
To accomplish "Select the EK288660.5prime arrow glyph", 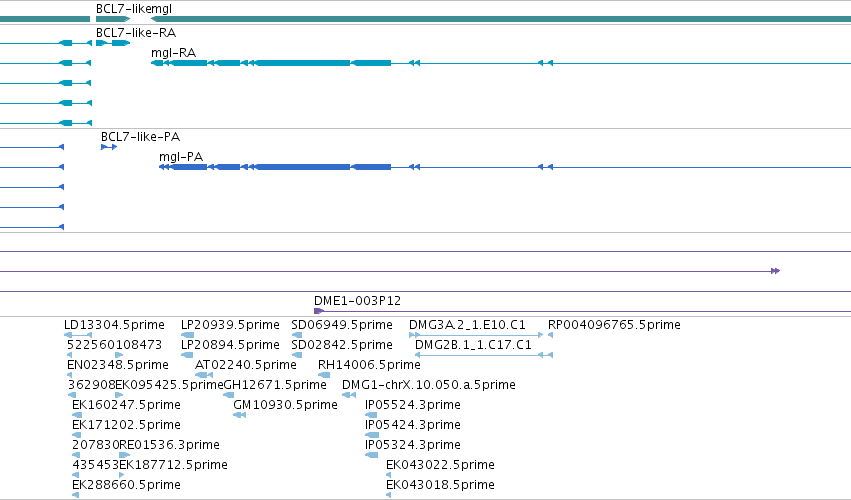I will [75, 495].
